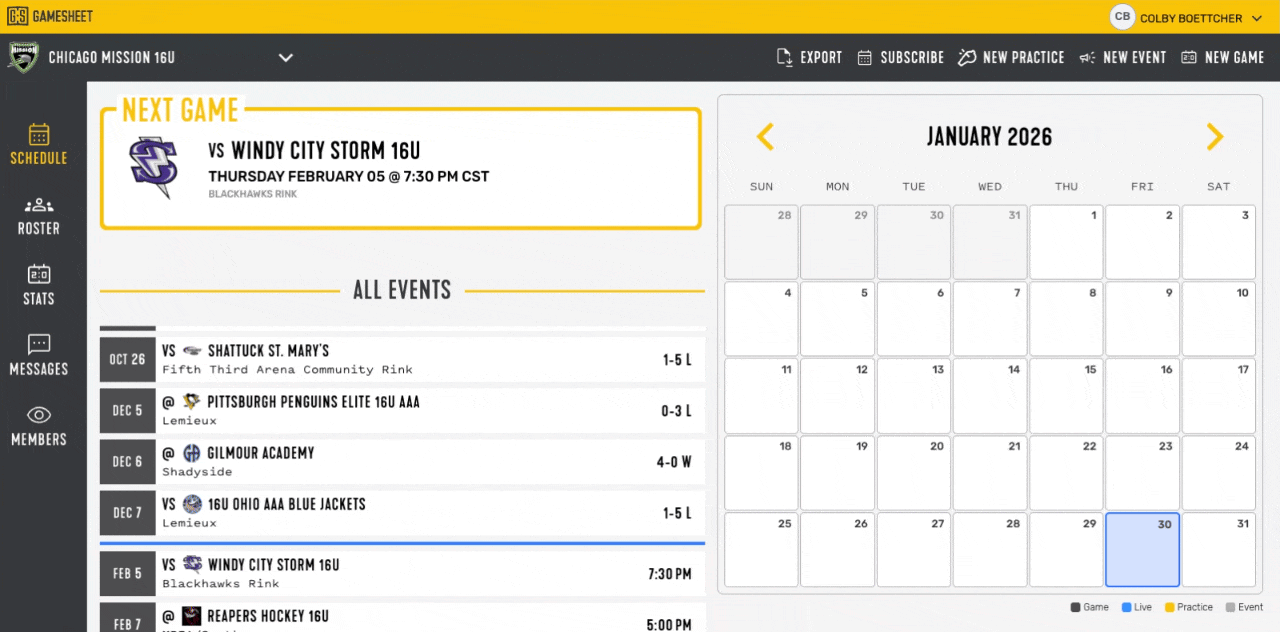Go to next month with right arrow
The width and height of the screenshot is (1280, 632).
(1215, 137)
